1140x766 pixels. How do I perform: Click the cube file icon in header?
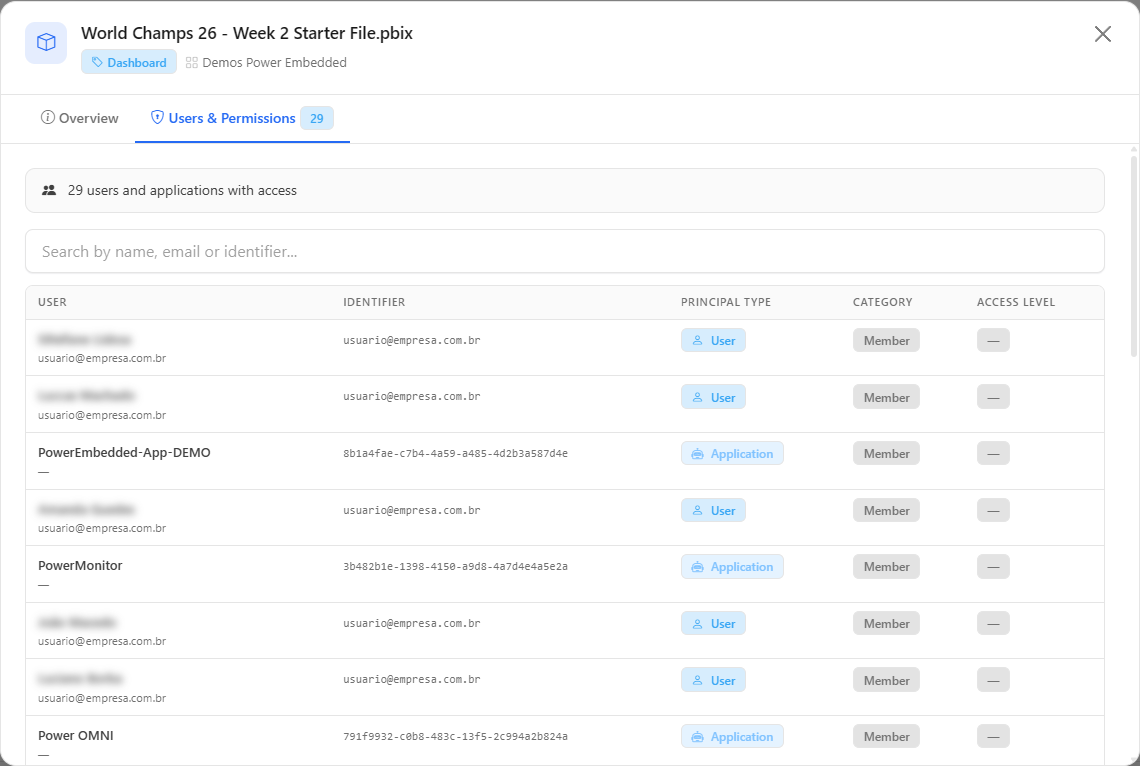click(x=46, y=42)
